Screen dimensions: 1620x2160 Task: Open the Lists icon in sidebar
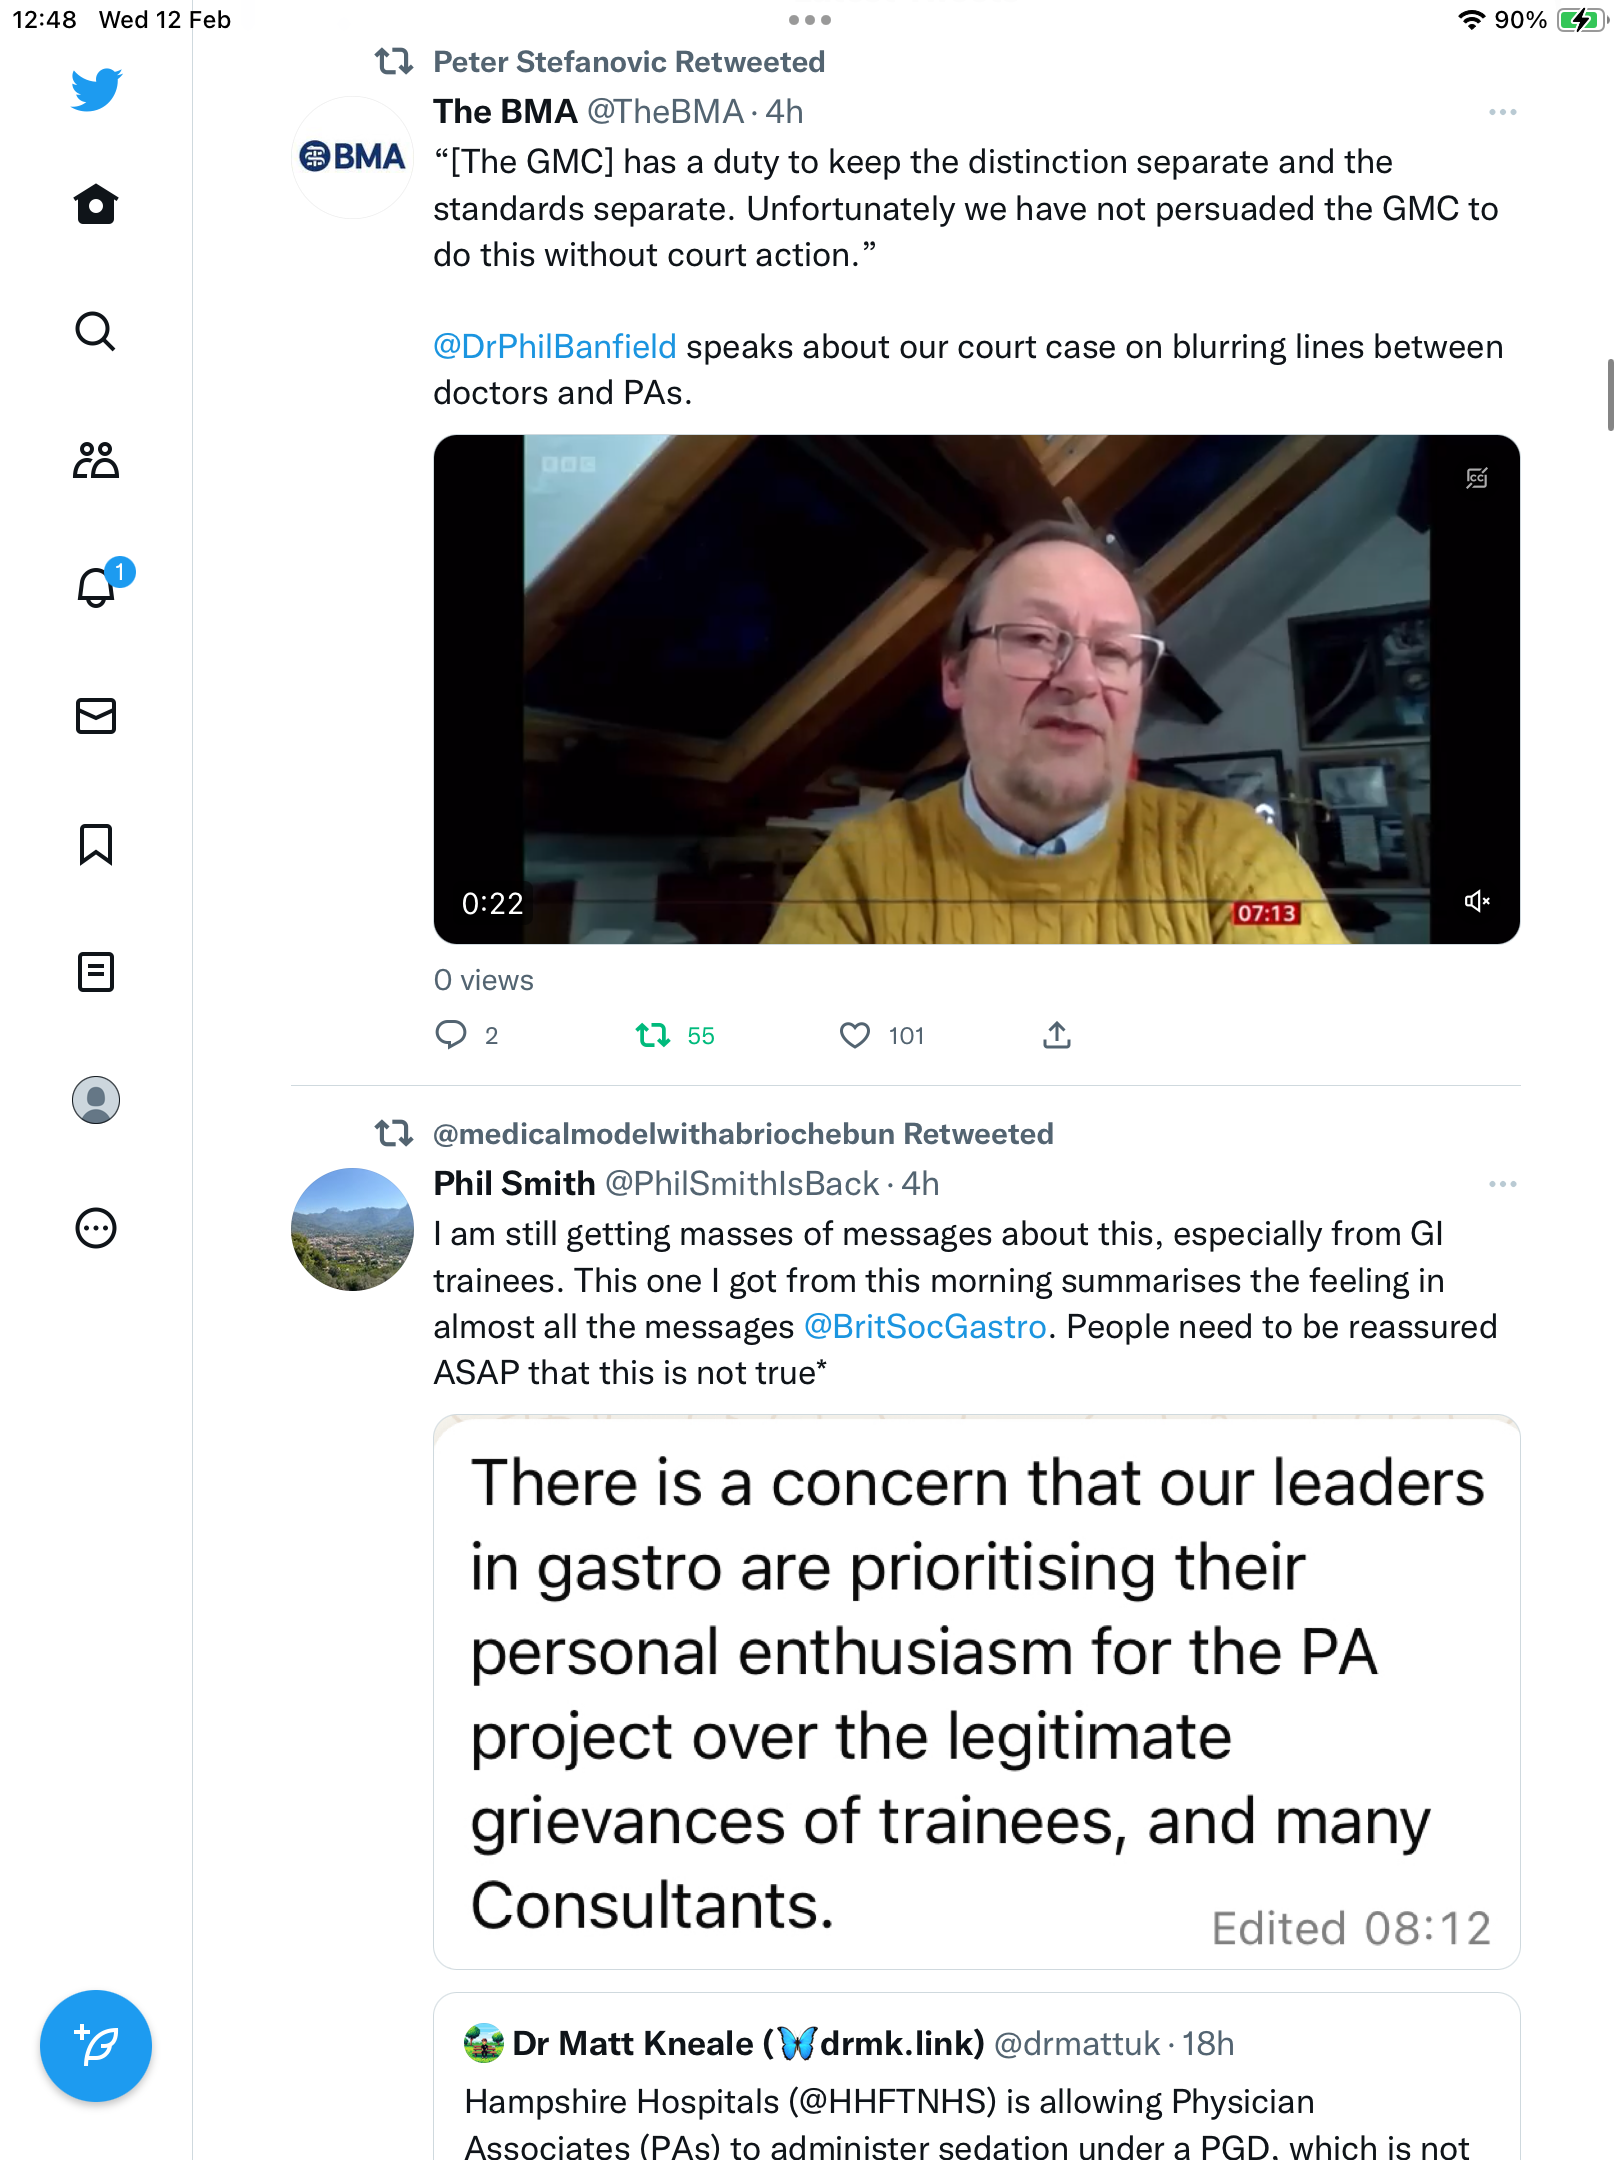click(x=96, y=972)
